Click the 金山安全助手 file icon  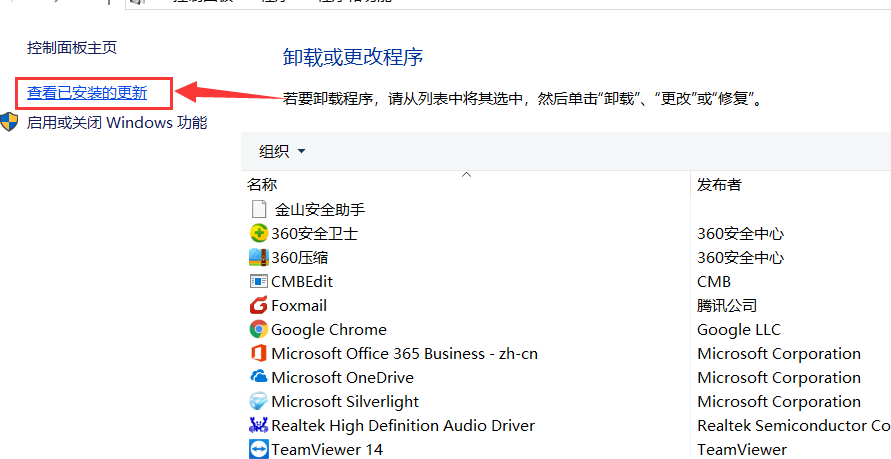pos(259,209)
